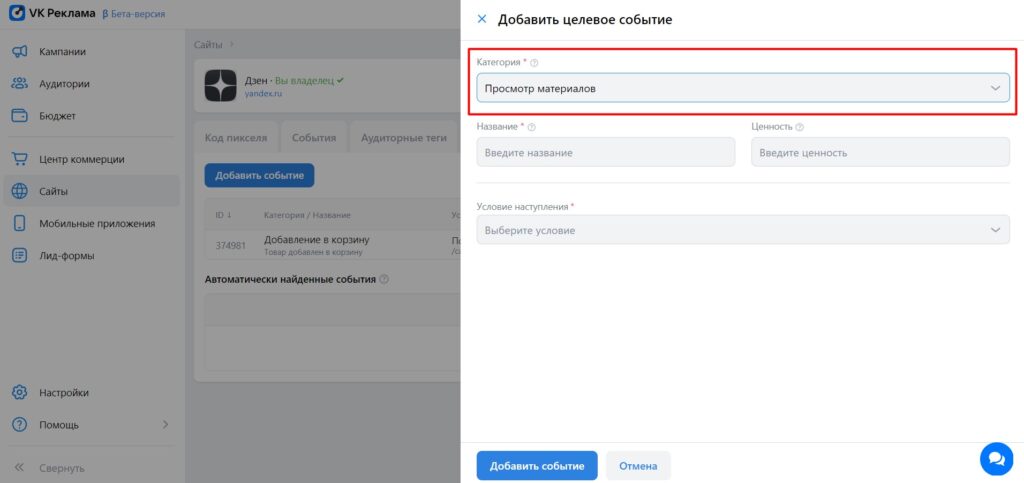
Task: Close the add event panel
Action: [x=482, y=19]
